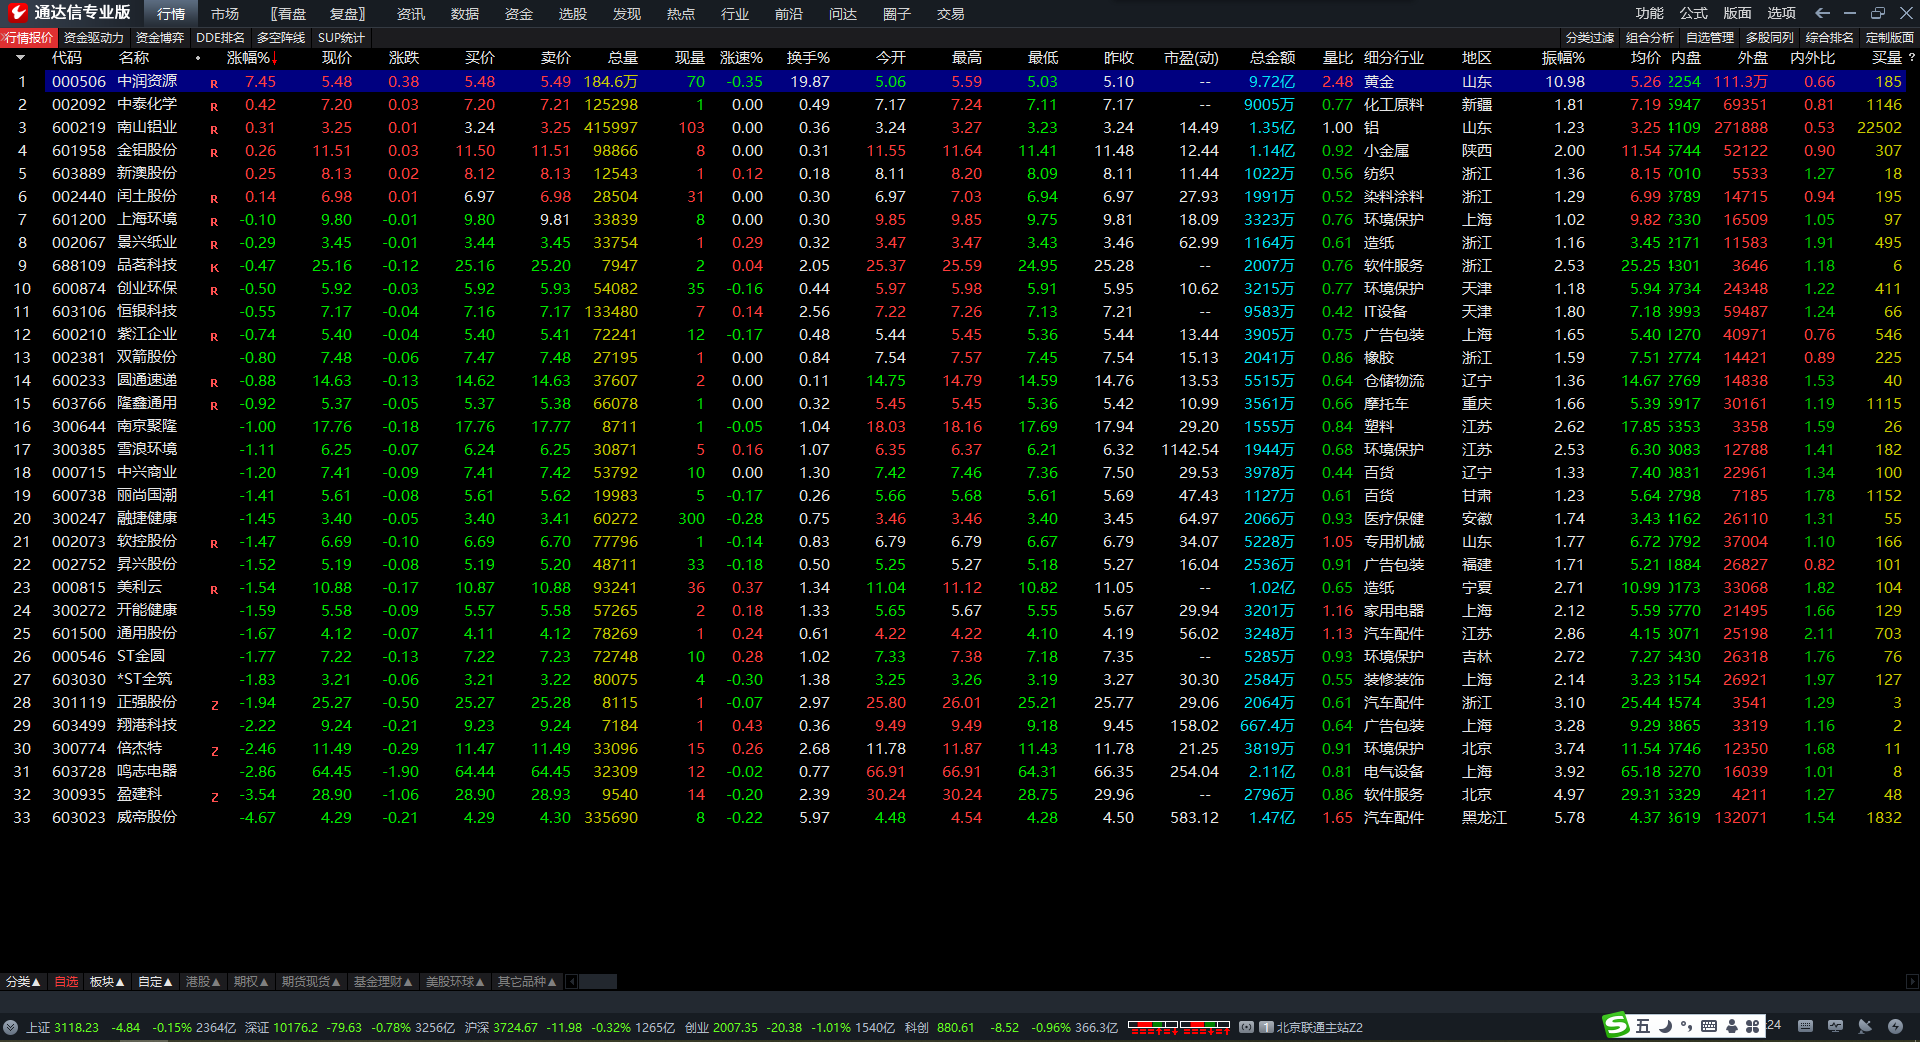Click the 多股同列 button
The image size is (1920, 1042).
click(1770, 38)
